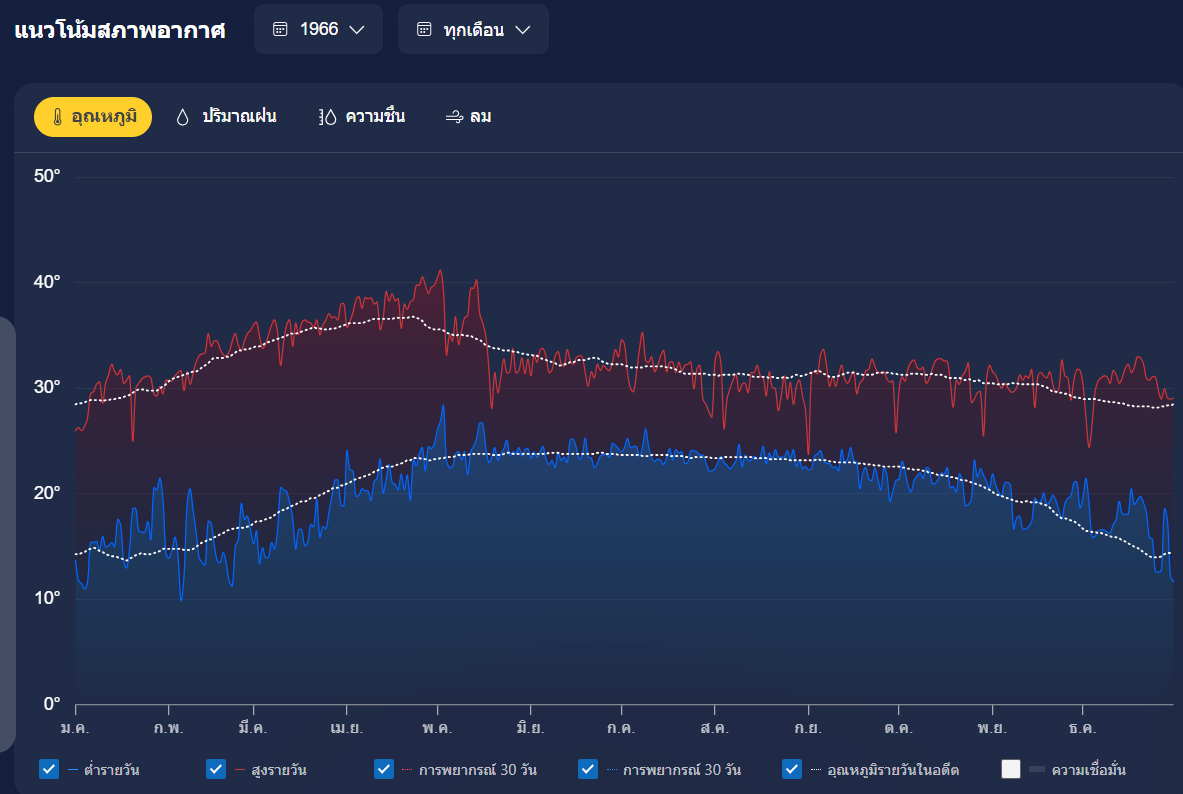Switch to the ความชื้น tab
This screenshot has width=1183, height=794.
click(x=362, y=117)
